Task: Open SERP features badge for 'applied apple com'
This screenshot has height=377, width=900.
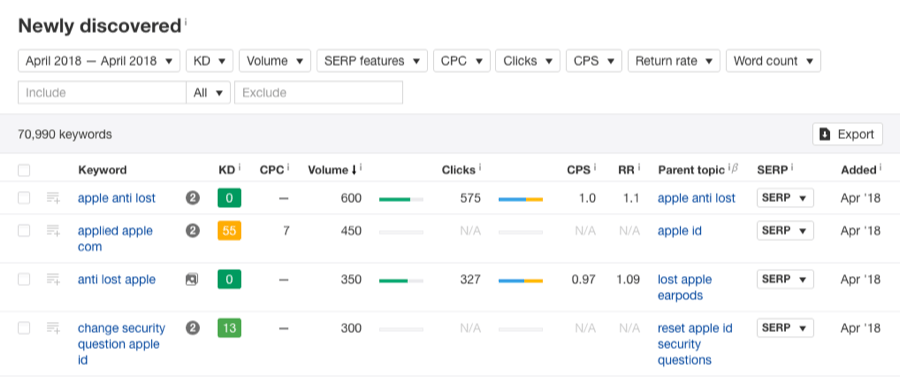Action: point(192,231)
